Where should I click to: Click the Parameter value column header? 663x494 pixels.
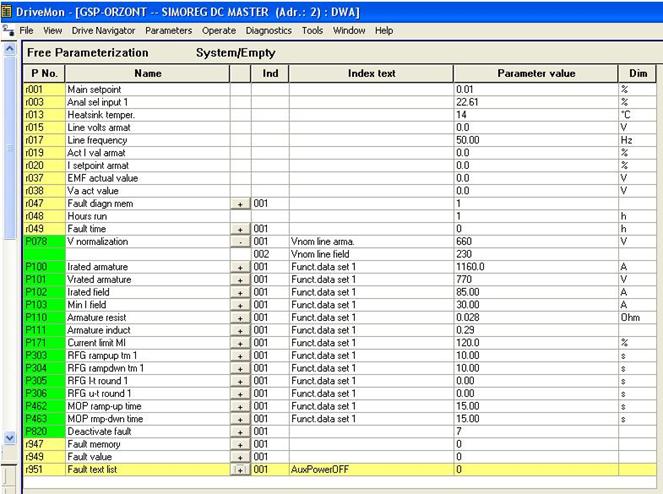coord(536,74)
